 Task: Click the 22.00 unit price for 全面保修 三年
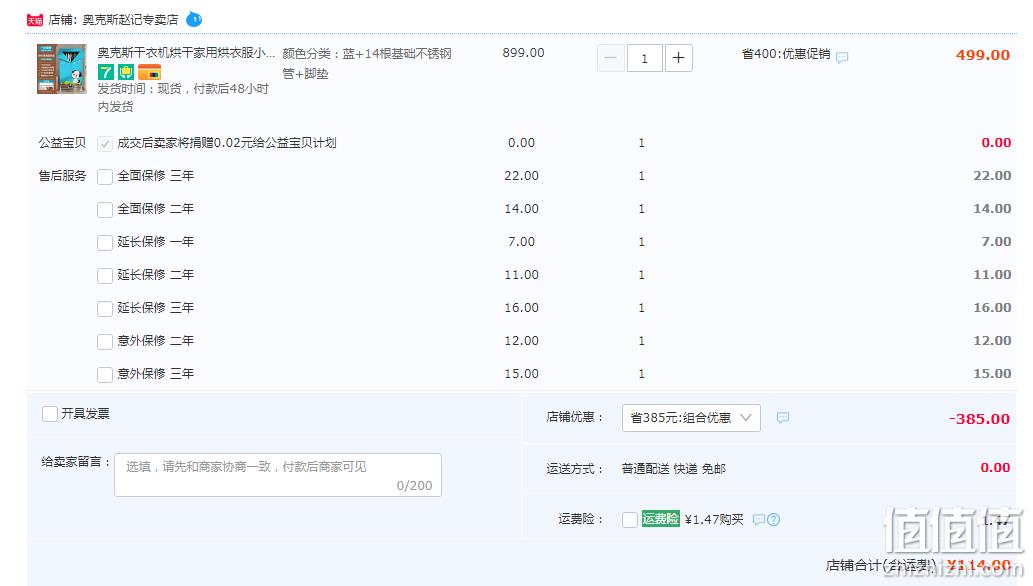tap(522, 175)
